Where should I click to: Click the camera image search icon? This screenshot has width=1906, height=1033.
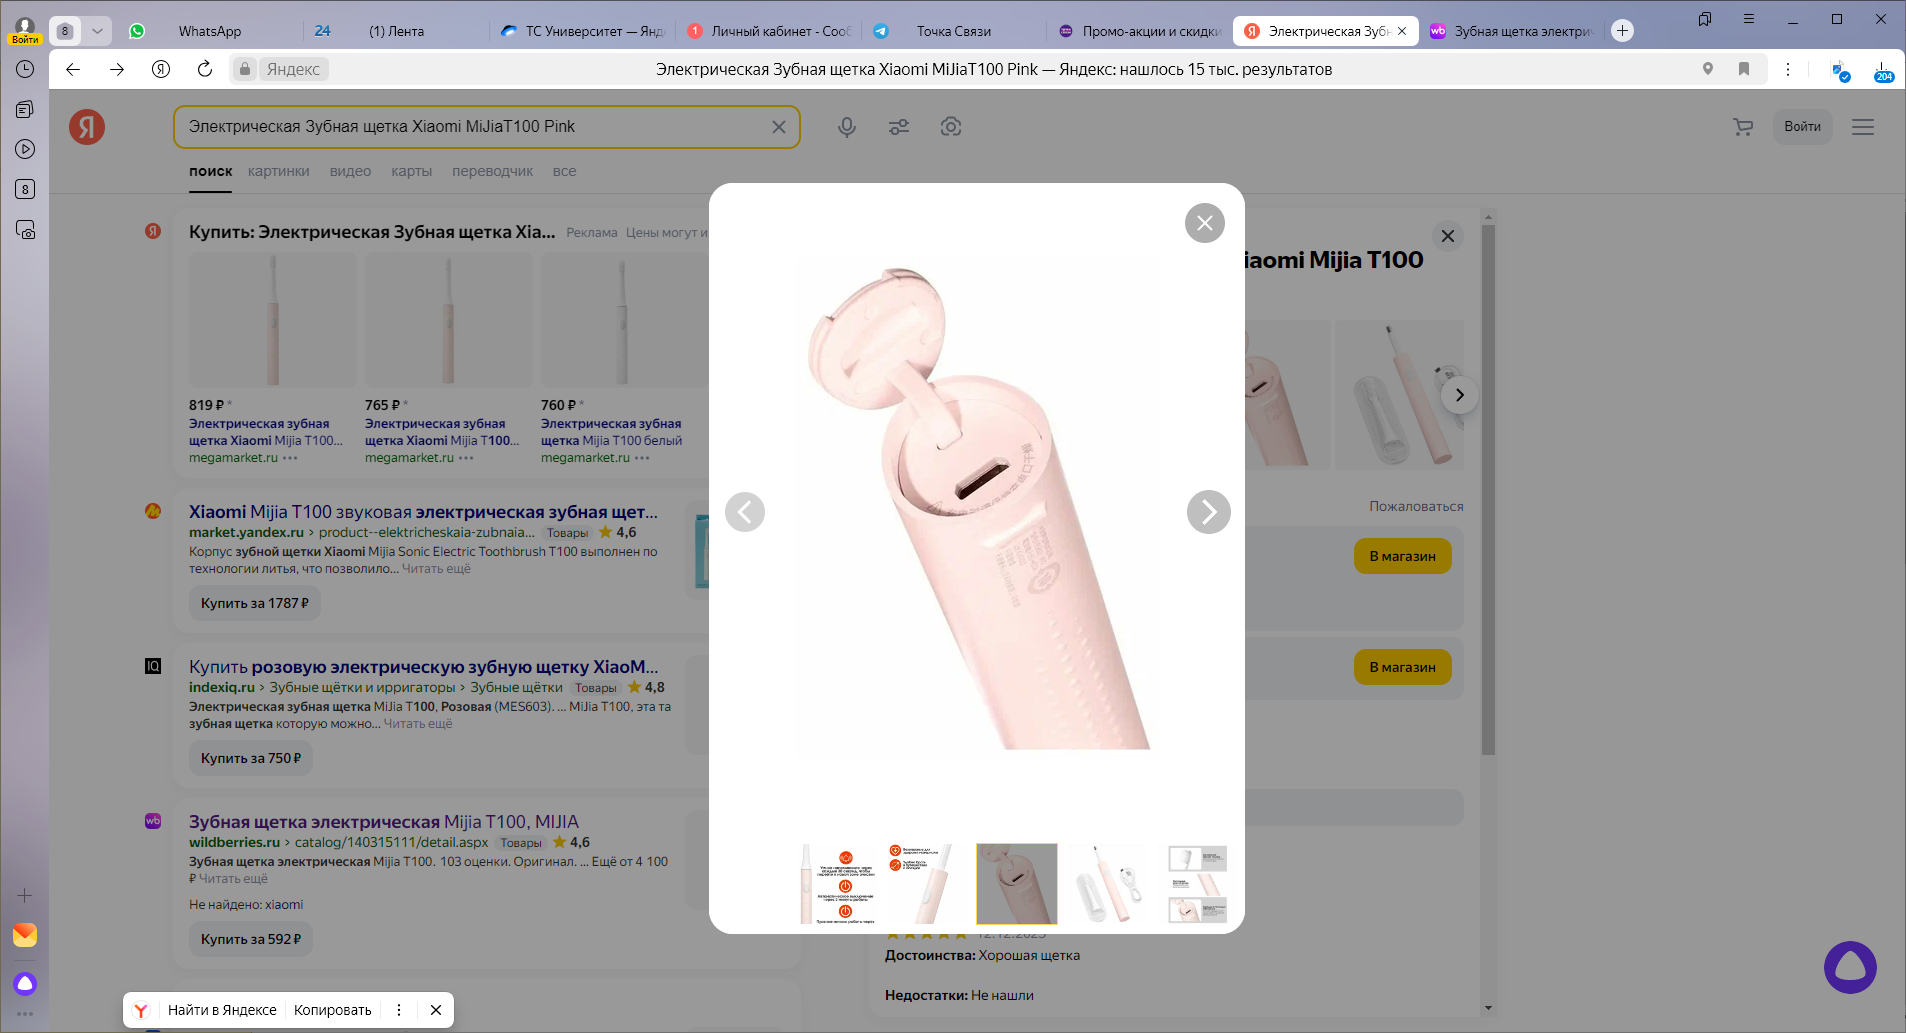click(x=950, y=127)
